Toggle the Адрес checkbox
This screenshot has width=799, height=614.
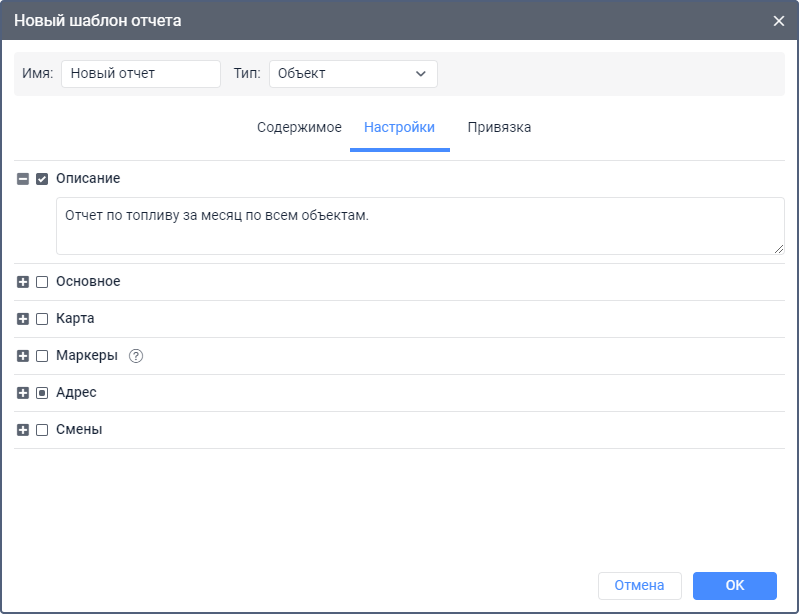click(x=42, y=393)
